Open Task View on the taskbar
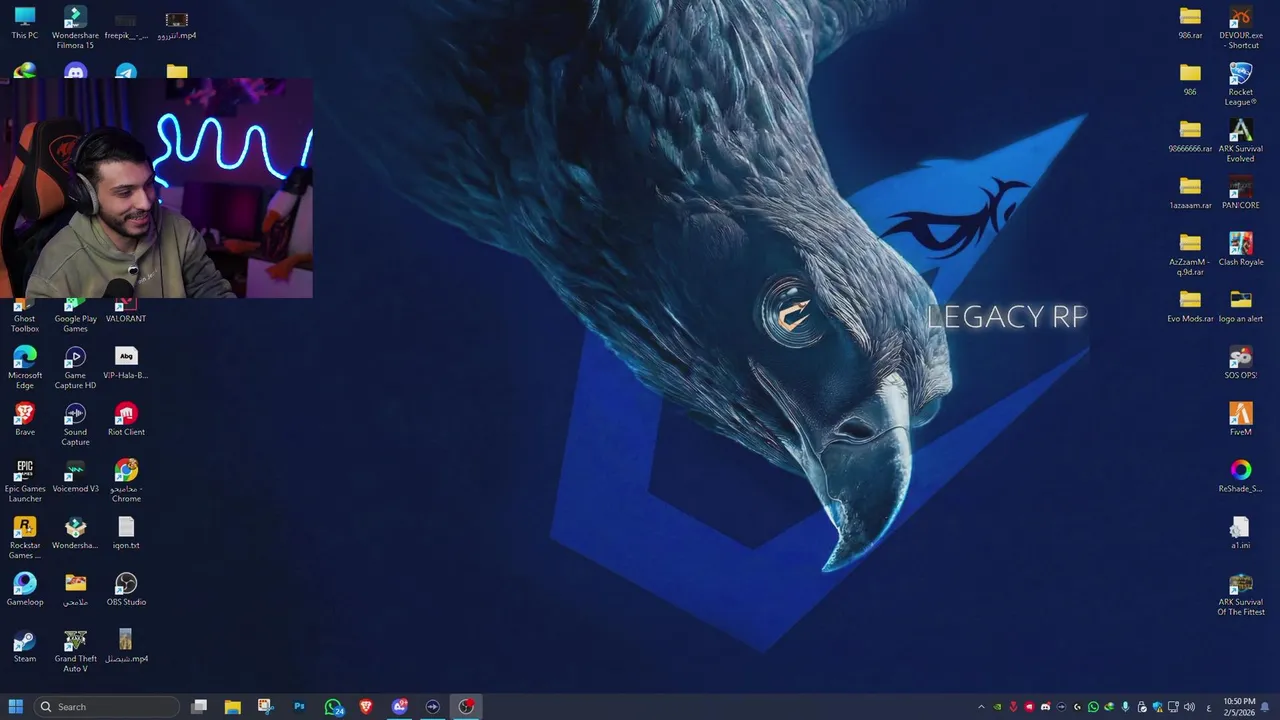 click(199, 707)
